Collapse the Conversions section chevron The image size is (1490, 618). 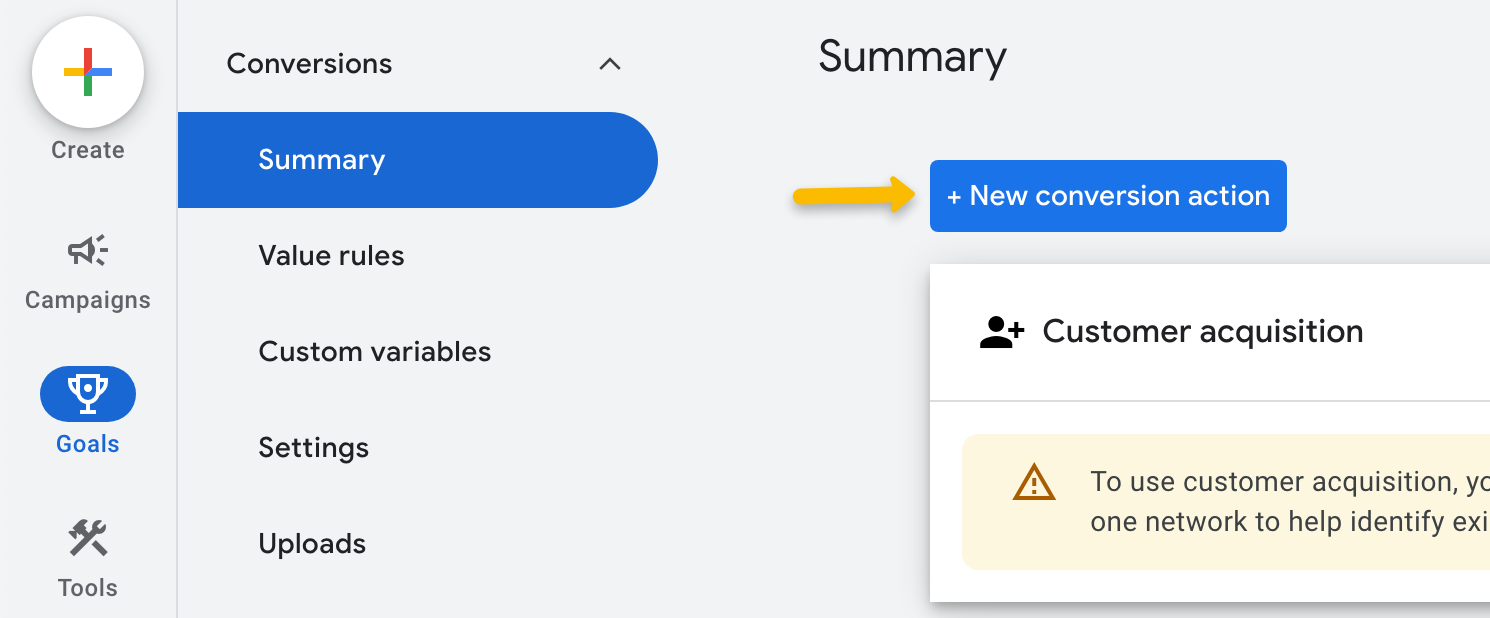[609, 64]
